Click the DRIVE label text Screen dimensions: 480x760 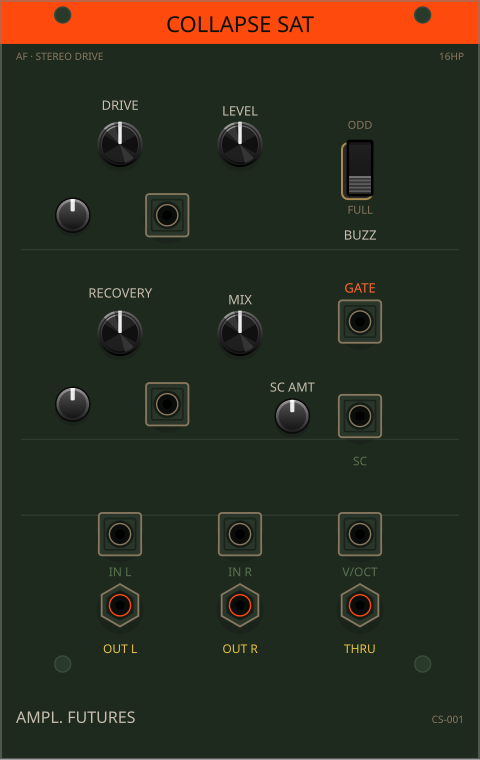[120, 105]
